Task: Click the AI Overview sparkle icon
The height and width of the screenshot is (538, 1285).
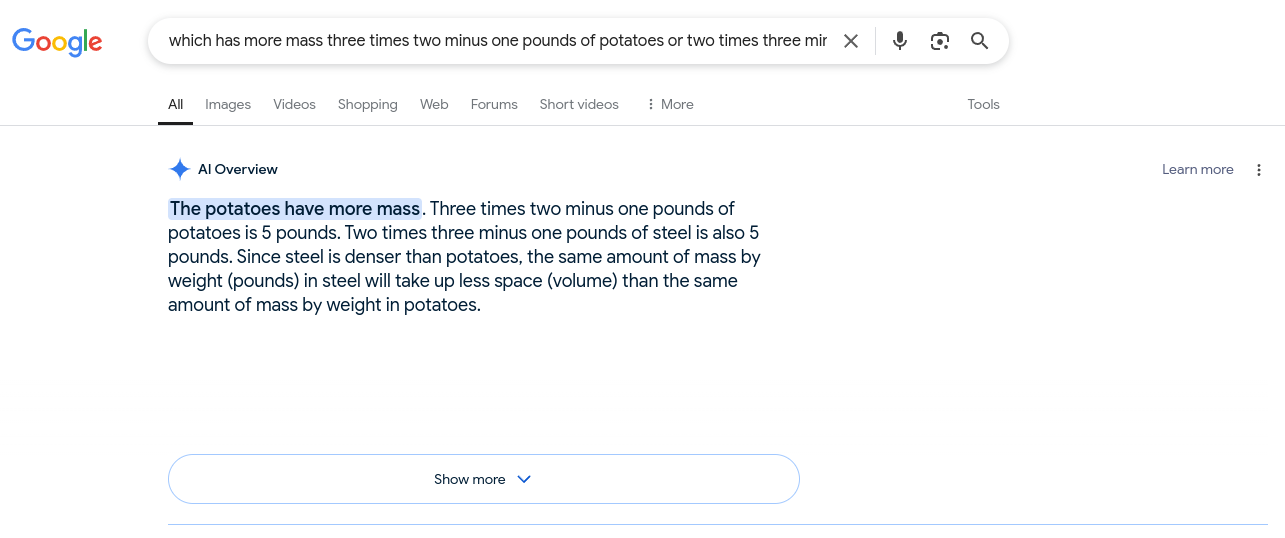Action: [x=180, y=169]
